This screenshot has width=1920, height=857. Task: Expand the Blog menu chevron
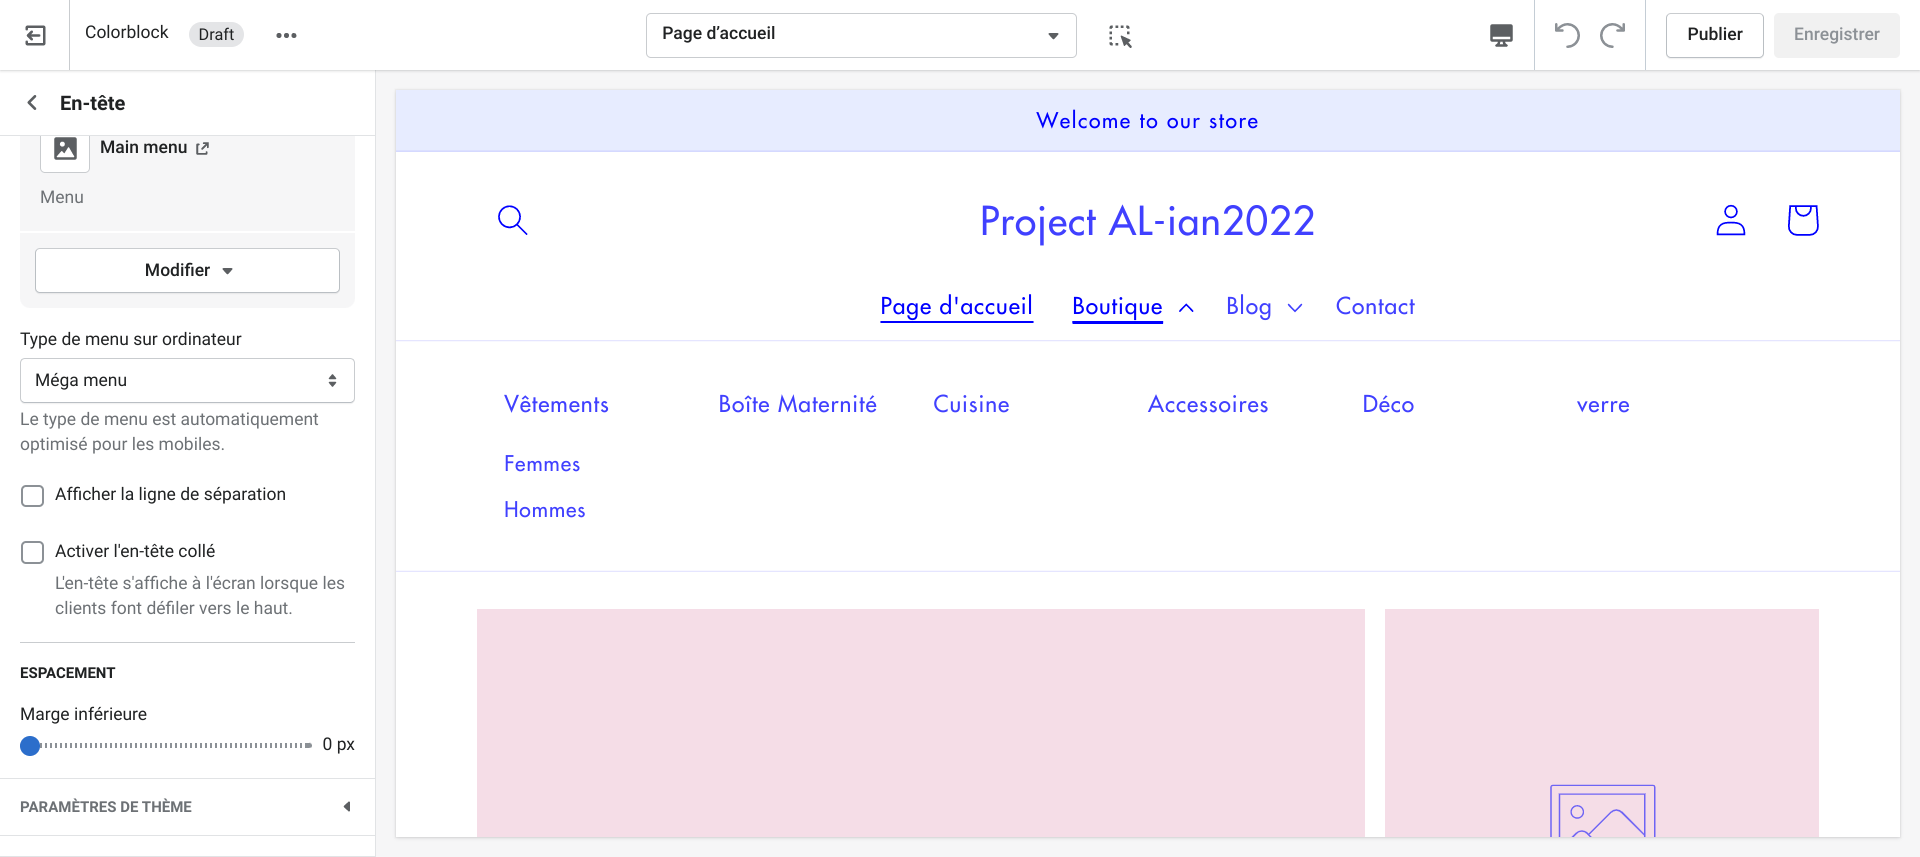coord(1295,308)
